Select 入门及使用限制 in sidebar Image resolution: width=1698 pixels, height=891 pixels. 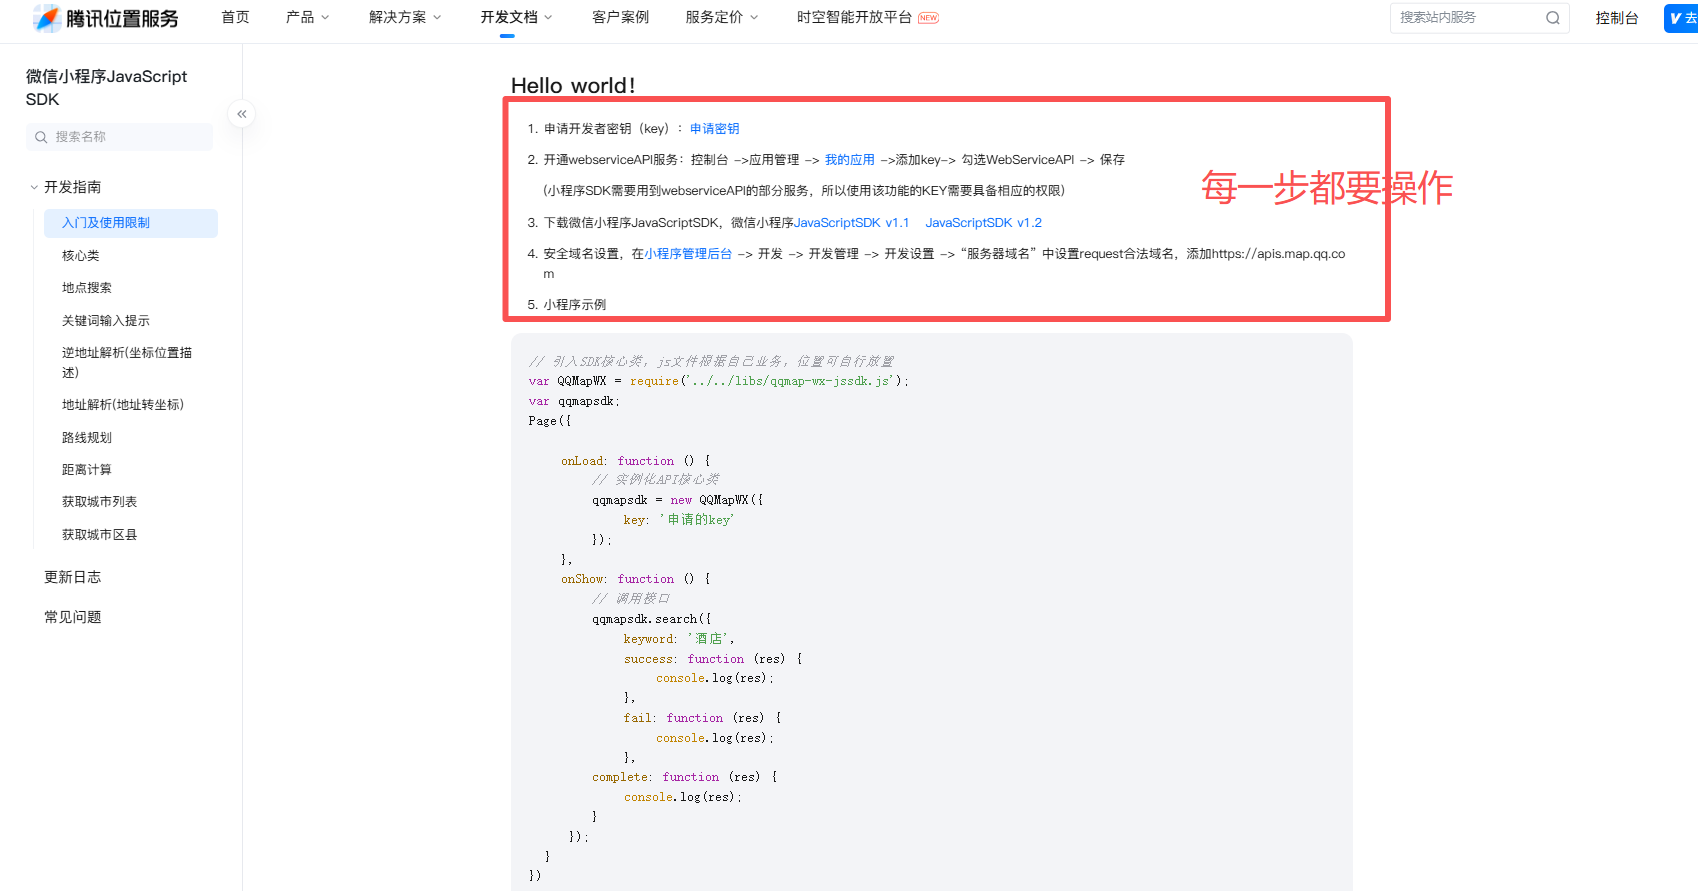[x=131, y=223]
